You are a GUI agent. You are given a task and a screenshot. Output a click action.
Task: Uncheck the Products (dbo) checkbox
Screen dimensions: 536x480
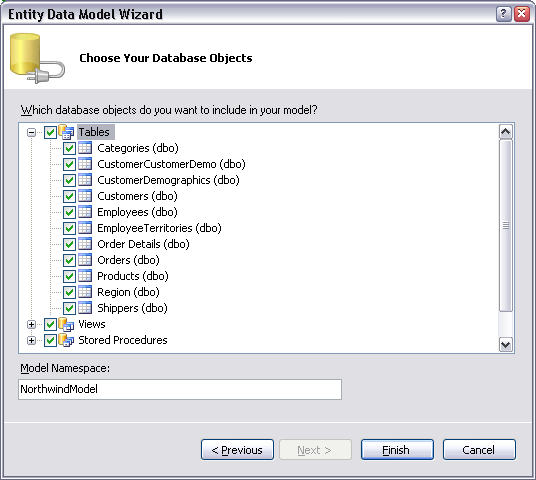[69, 276]
